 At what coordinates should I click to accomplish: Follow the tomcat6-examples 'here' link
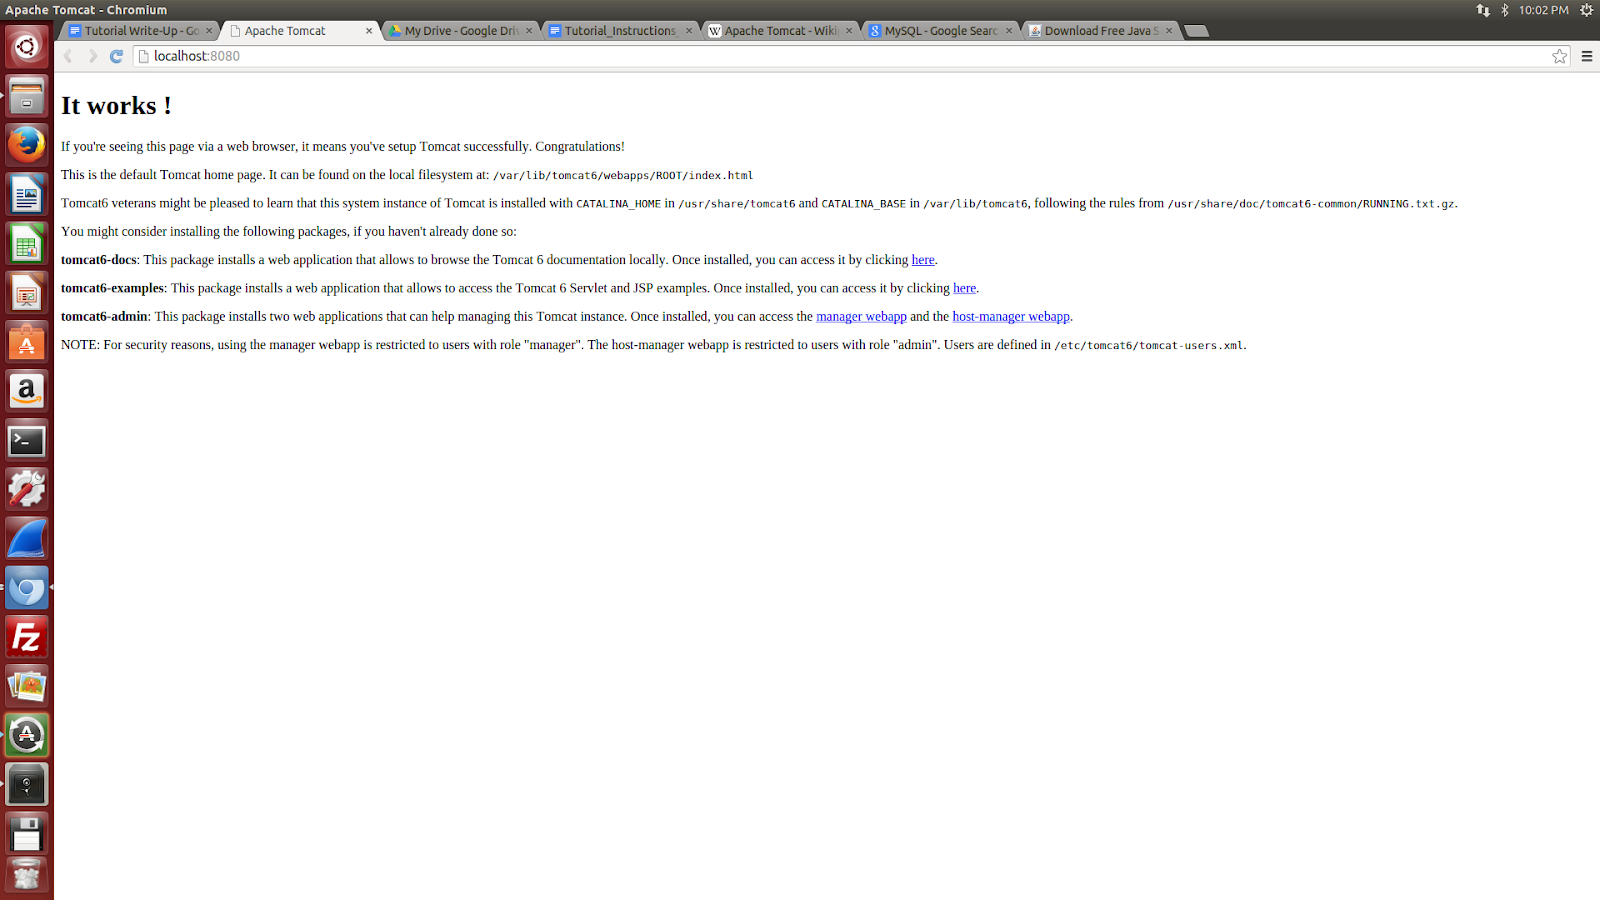[964, 288]
